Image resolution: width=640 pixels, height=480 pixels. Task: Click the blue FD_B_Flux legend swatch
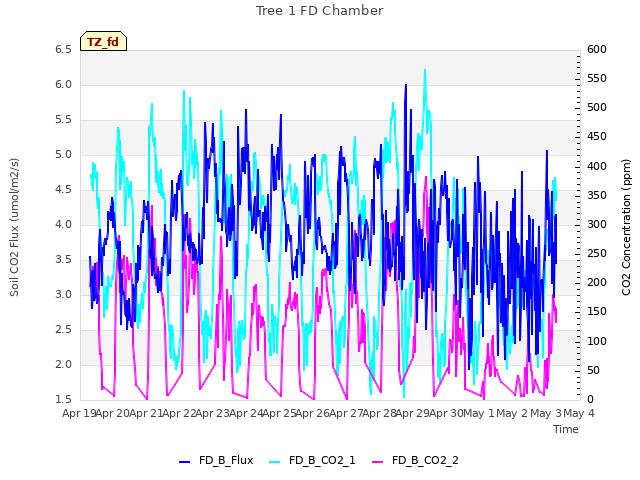click(x=184, y=462)
